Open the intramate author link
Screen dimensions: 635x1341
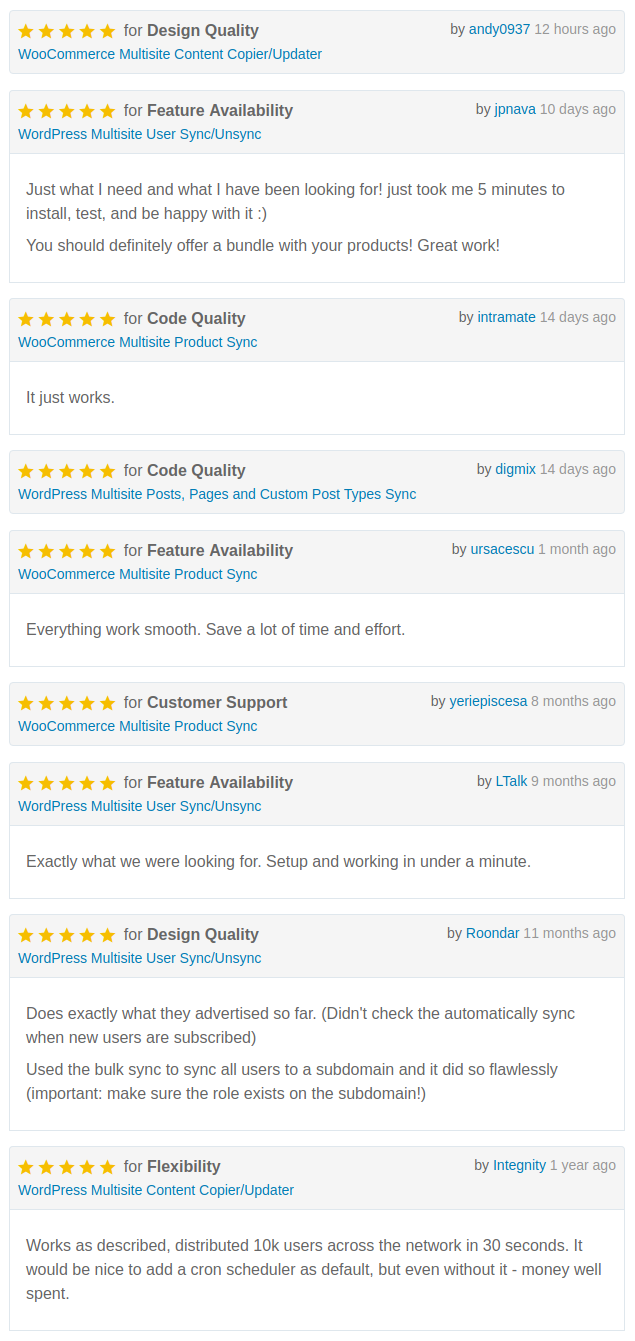point(506,317)
